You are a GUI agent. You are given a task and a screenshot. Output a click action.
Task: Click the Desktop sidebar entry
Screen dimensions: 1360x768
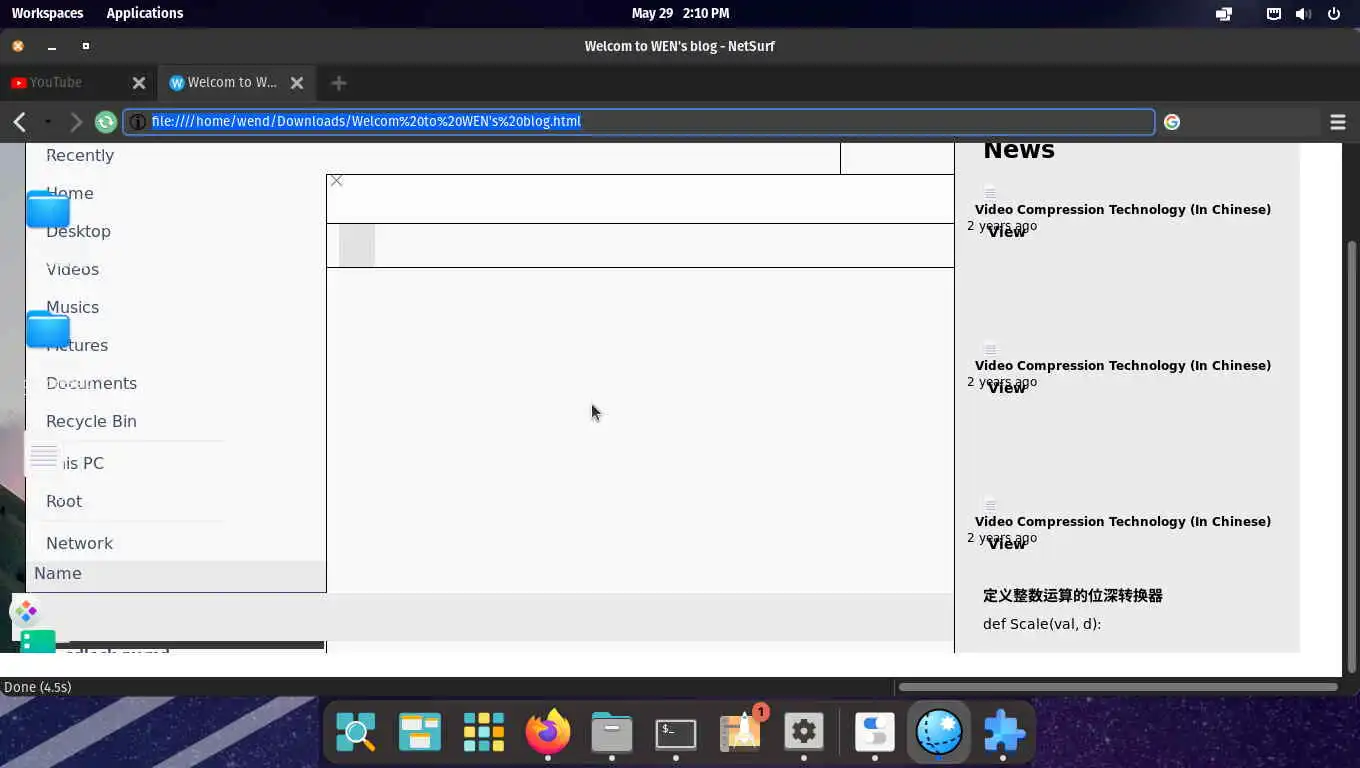coord(78,231)
